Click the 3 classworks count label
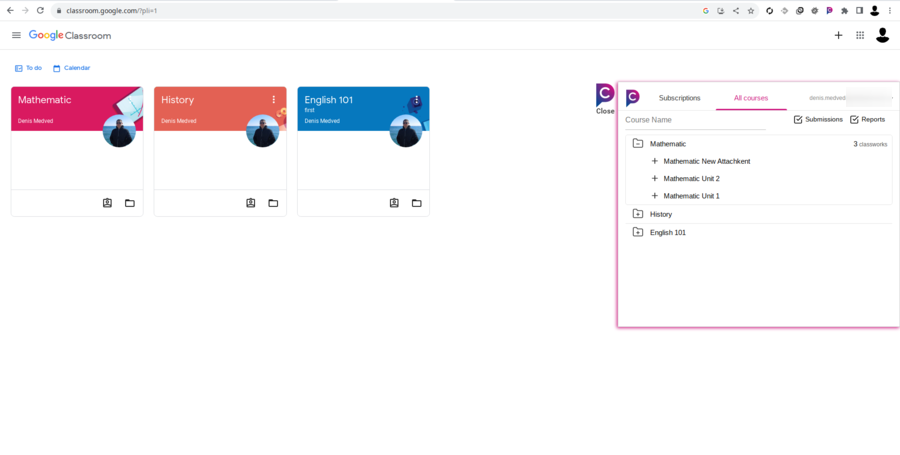Image resolution: width=900 pixels, height=455 pixels. pos(870,144)
